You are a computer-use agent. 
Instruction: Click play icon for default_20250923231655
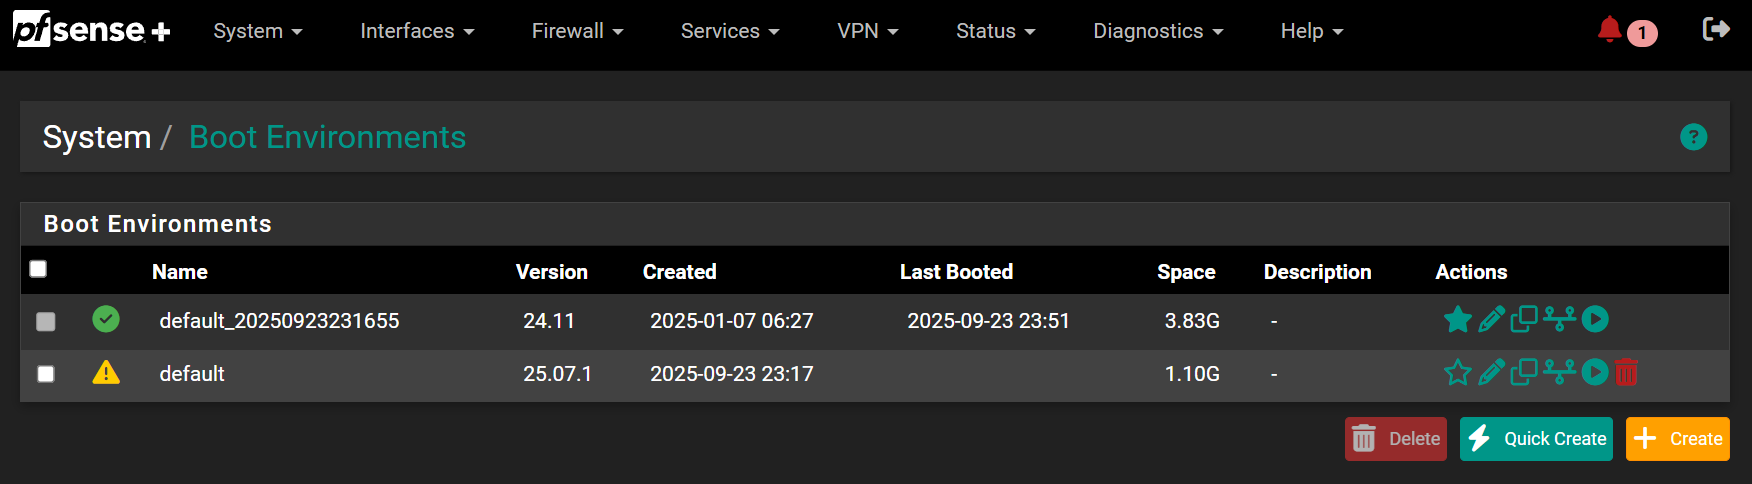point(1595,320)
